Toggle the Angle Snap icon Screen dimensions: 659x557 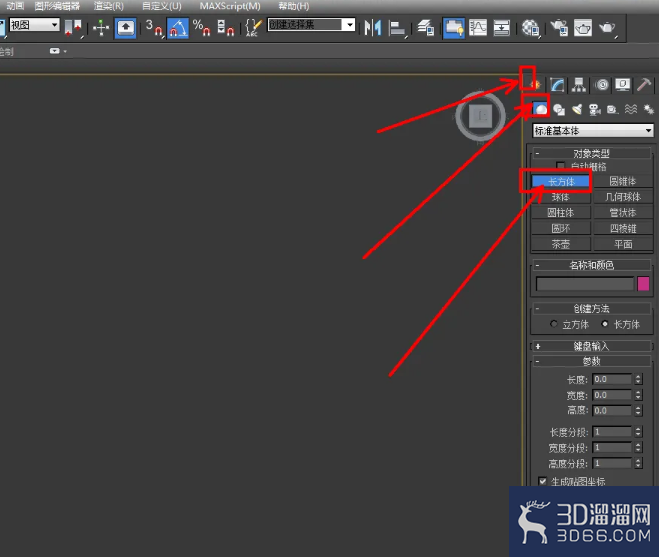pyautogui.click(x=178, y=28)
